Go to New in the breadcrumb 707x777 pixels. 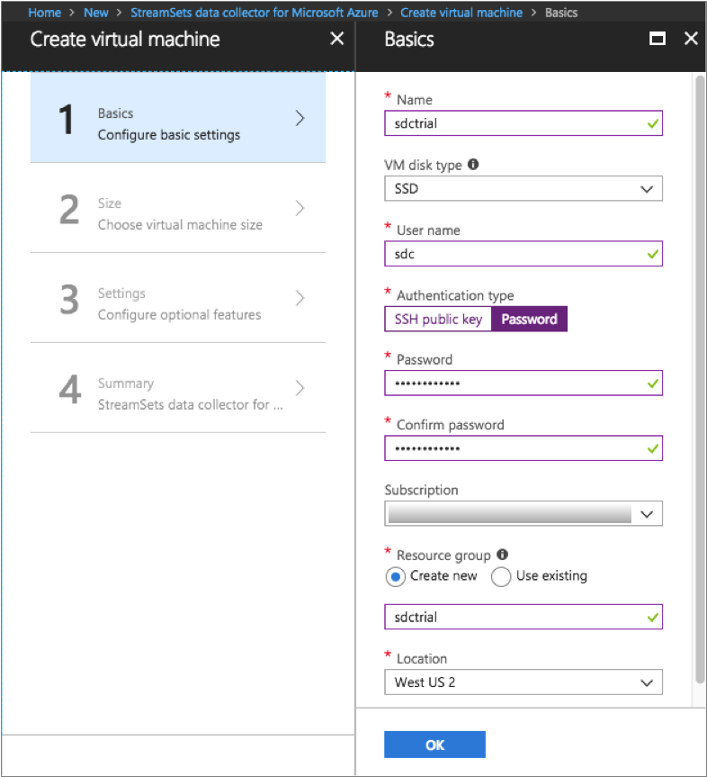[x=96, y=12]
